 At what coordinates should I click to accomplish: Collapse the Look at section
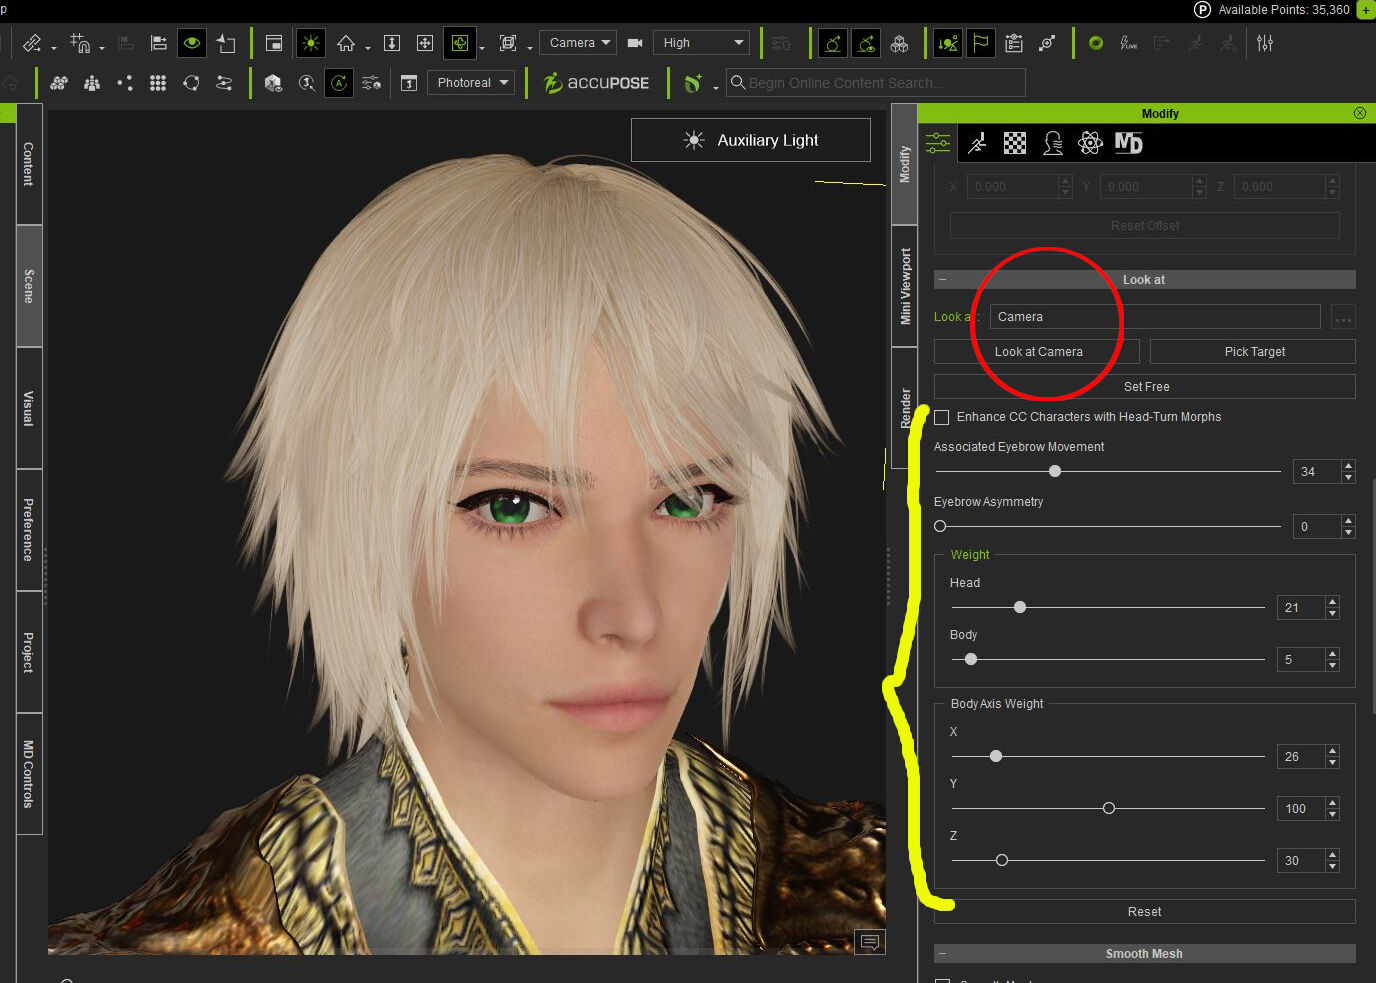942,280
